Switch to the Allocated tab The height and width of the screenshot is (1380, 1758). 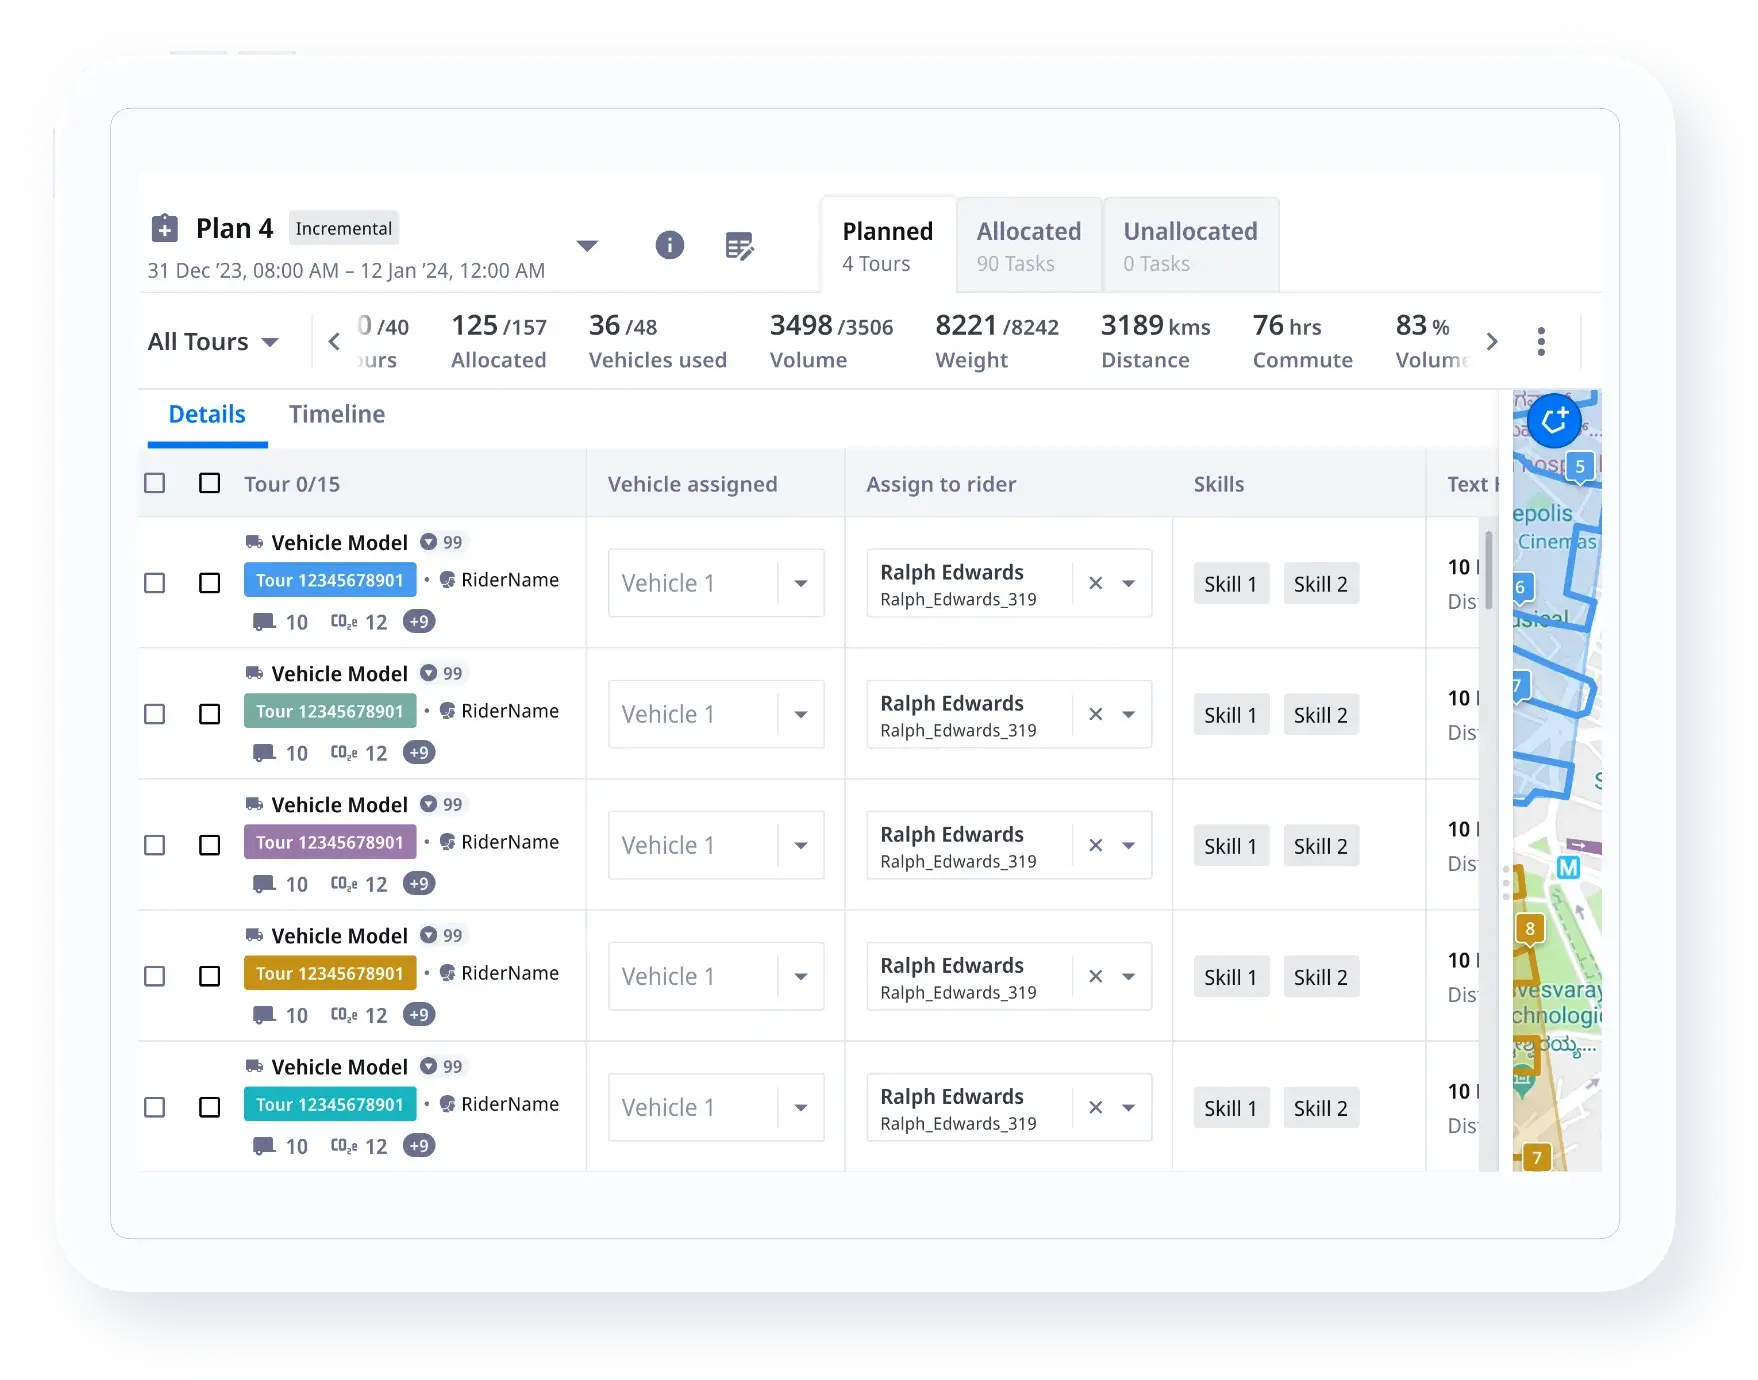coord(1028,245)
